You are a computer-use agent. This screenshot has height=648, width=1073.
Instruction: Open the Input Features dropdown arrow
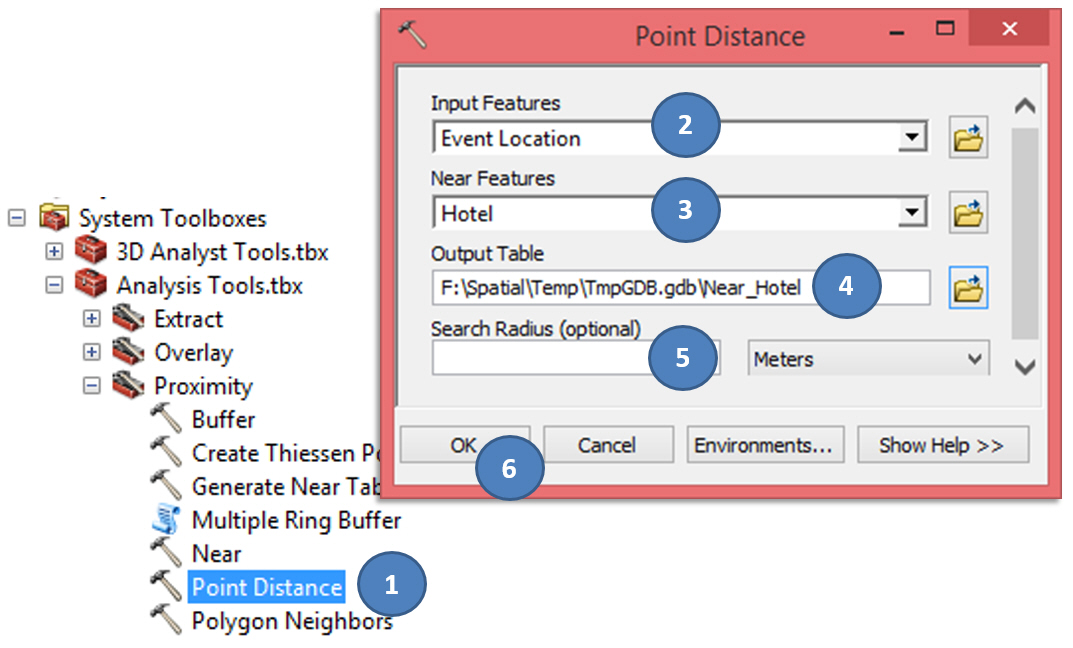coord(912,138)
